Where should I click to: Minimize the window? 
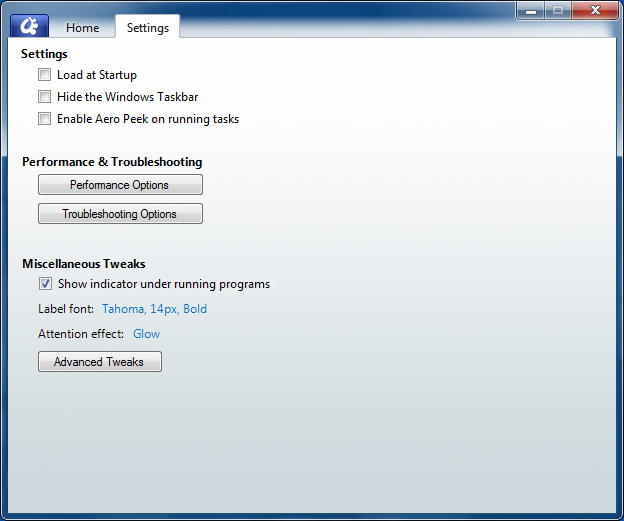coord(531,10)
